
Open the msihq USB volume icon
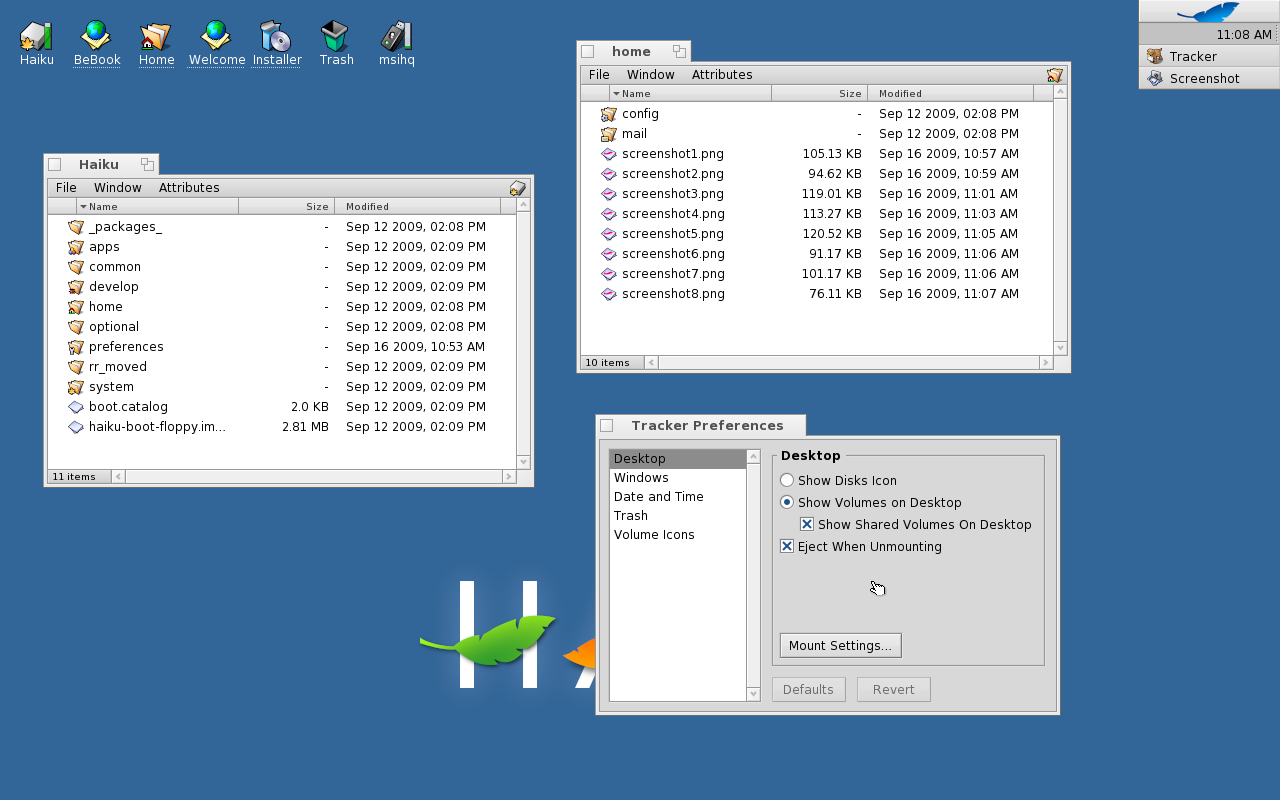(x=396, y=37)
